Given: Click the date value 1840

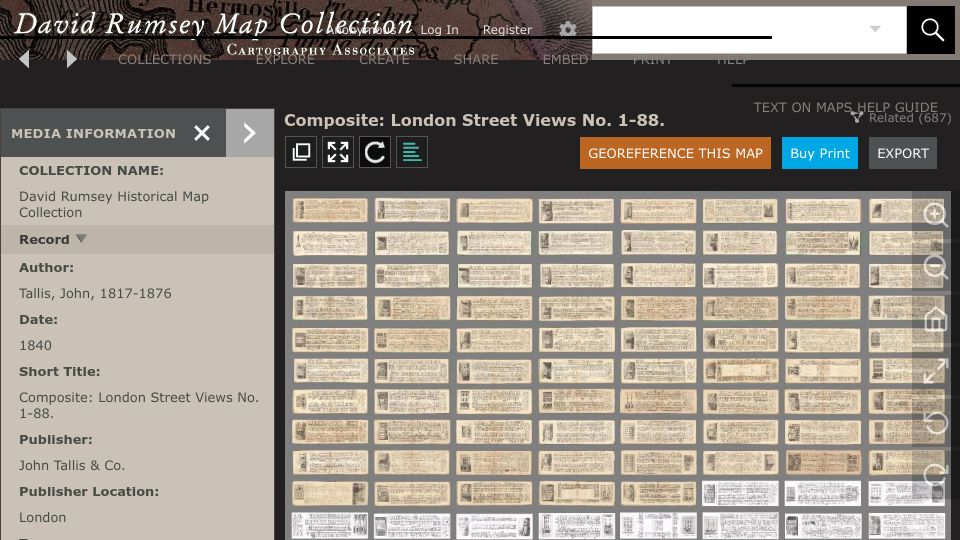Looking at the screenshot, I should 35,345.
